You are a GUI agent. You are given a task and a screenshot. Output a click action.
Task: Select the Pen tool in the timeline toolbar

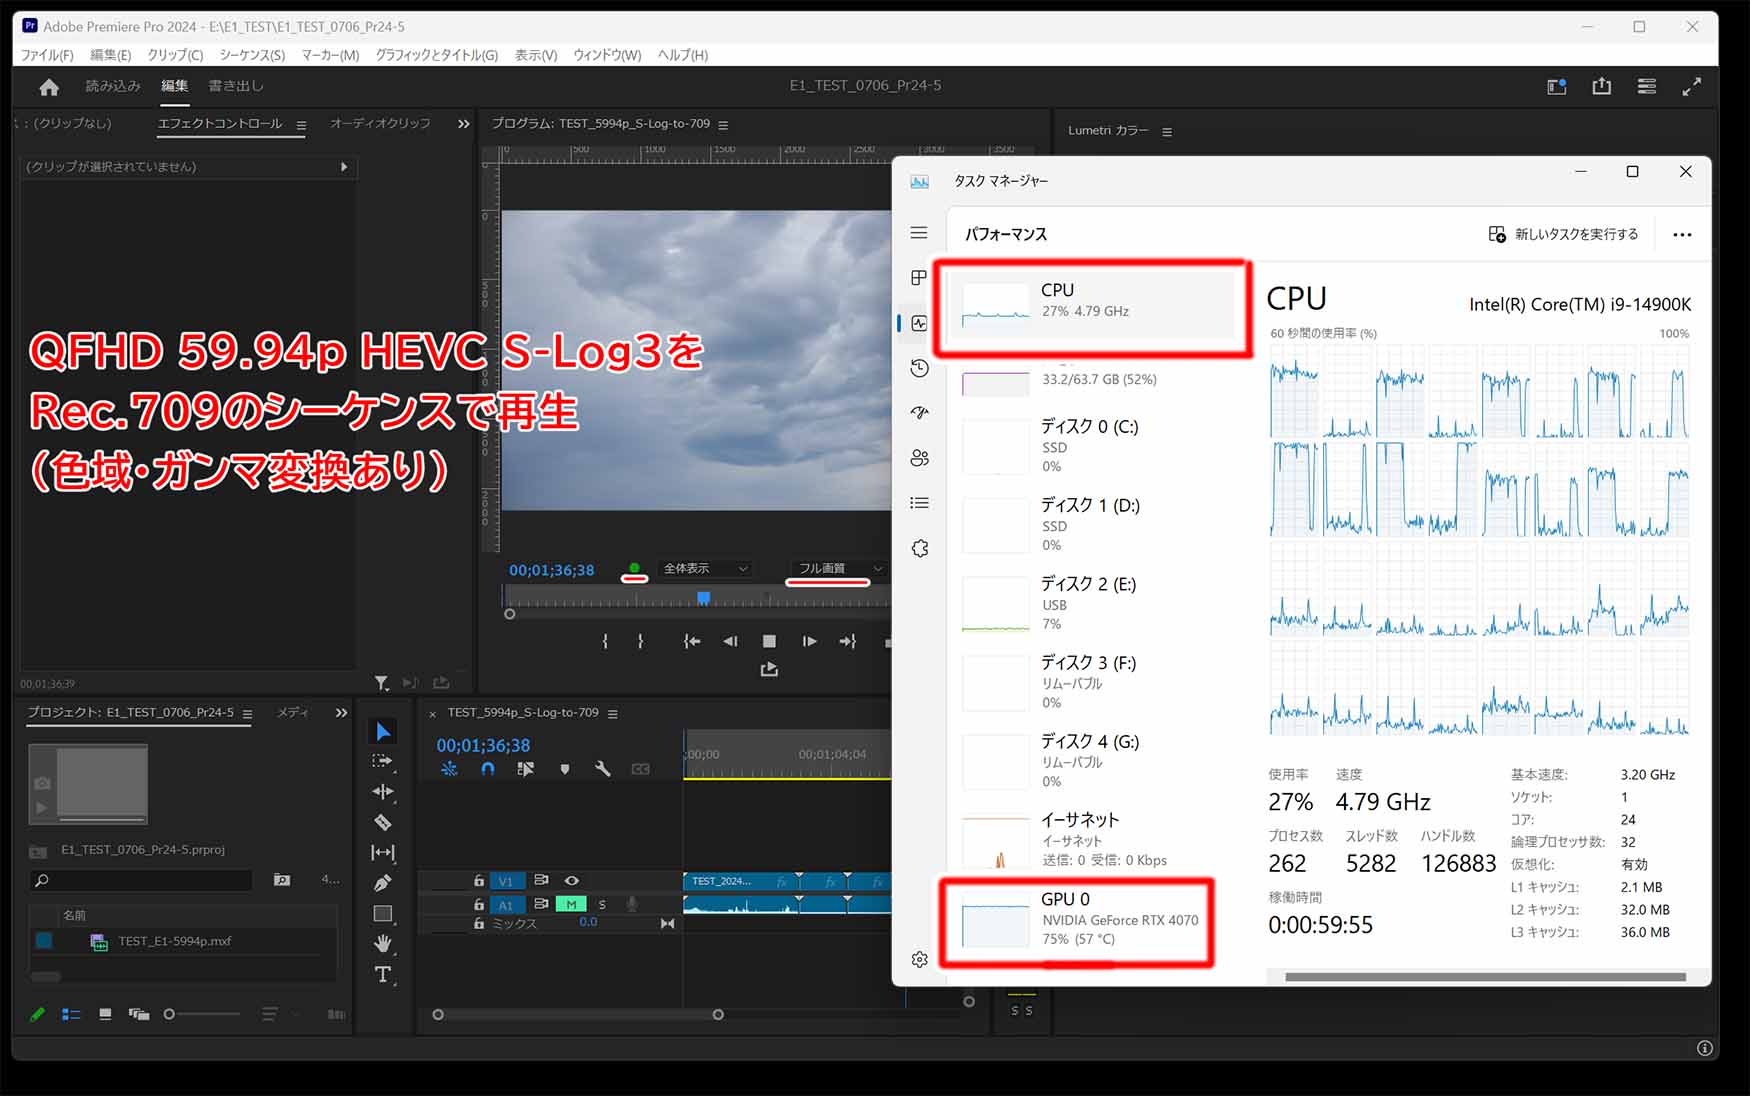(383, 881)
